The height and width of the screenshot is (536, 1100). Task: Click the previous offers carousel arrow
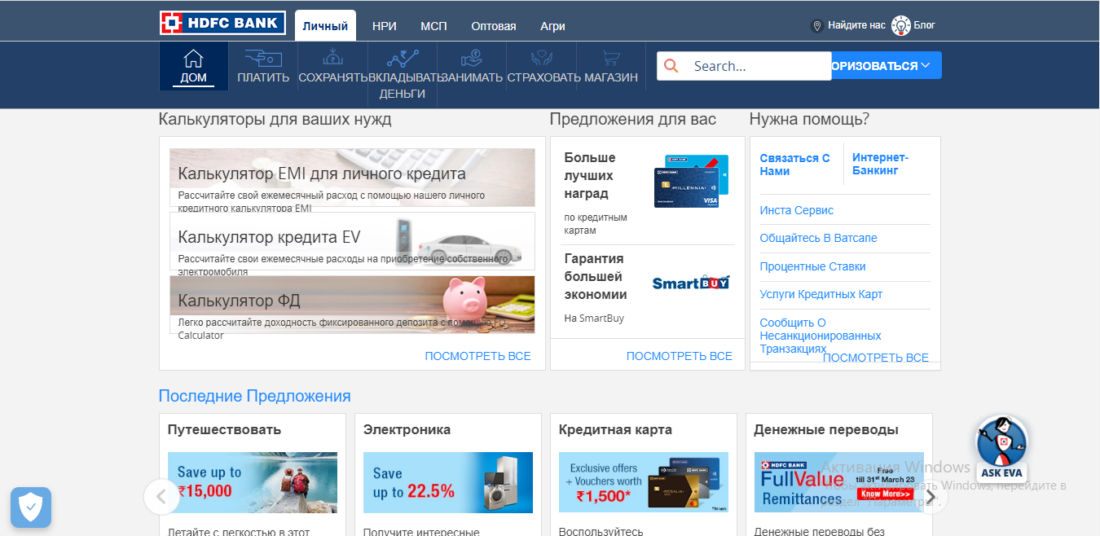pyautogui.click(x=161, y=497)
